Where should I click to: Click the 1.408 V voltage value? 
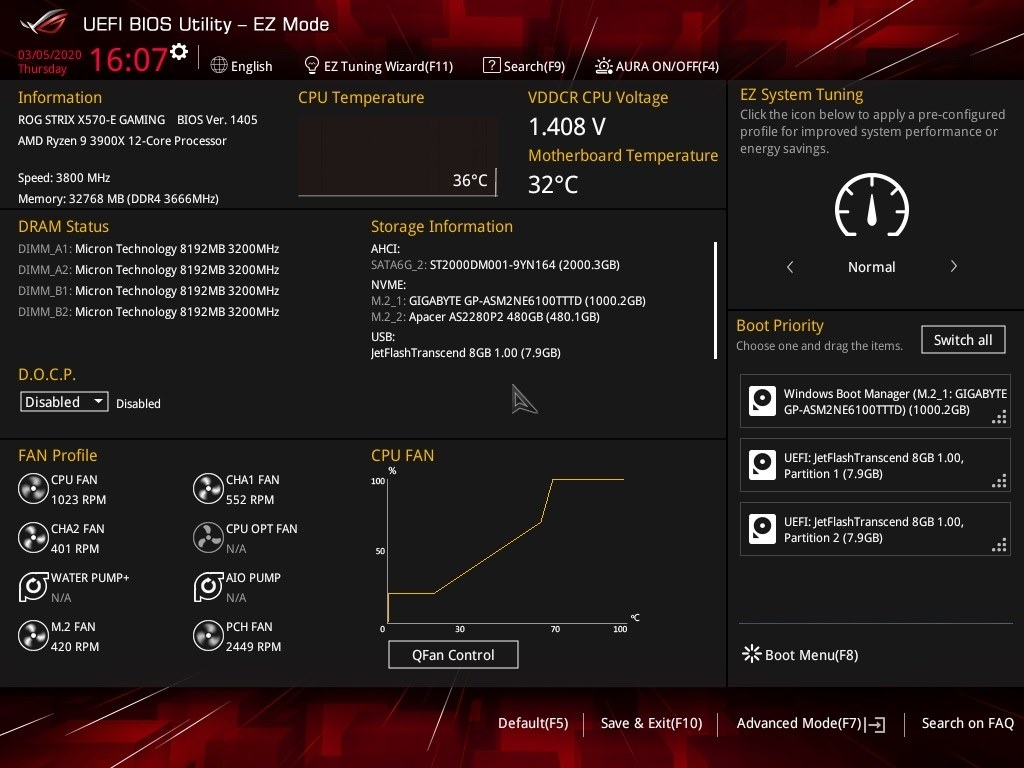coord(567,127)
